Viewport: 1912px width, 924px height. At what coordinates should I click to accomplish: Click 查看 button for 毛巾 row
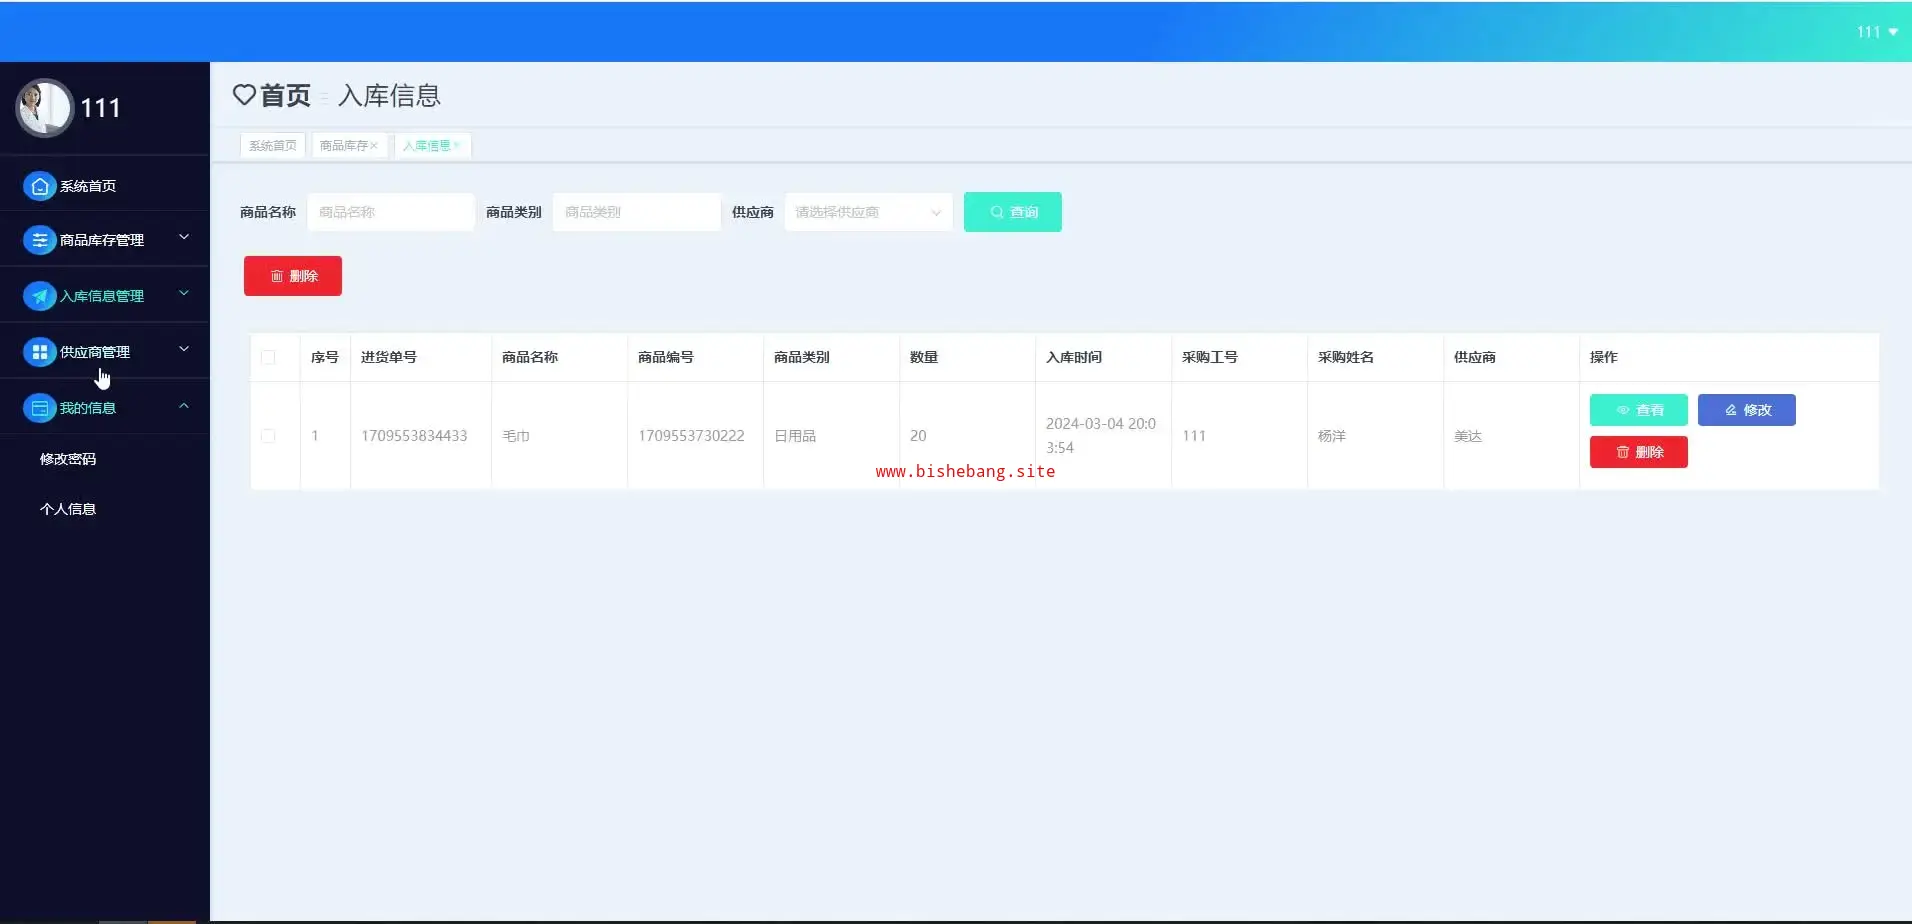pos(1639,410)
